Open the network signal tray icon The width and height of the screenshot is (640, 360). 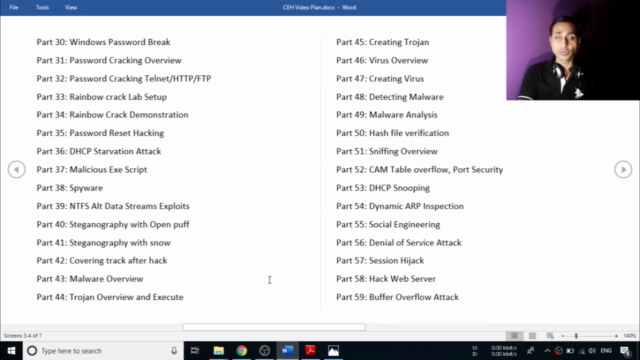[x=582, y=351]
